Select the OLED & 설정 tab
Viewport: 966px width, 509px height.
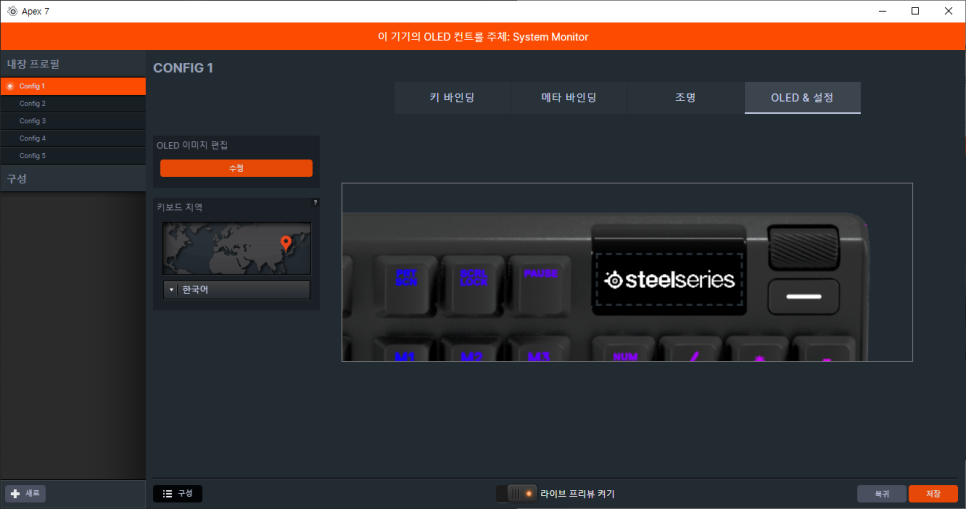(802, 97)
